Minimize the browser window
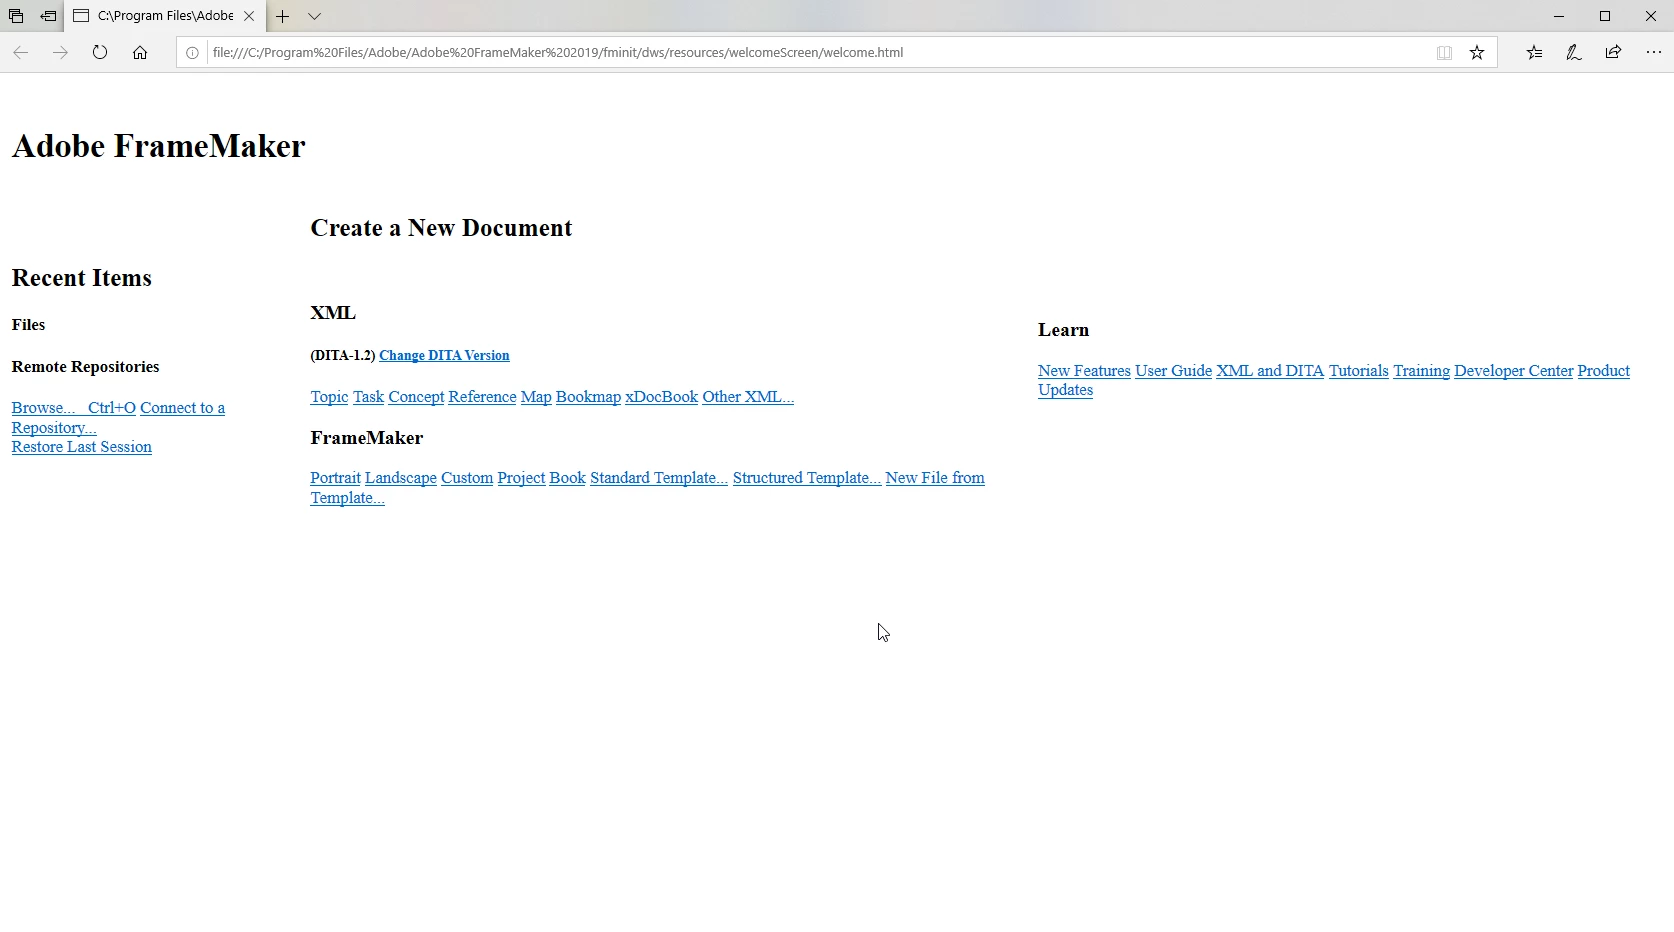The height and width of the screenshot is (932, 1674). [1558, 16]
